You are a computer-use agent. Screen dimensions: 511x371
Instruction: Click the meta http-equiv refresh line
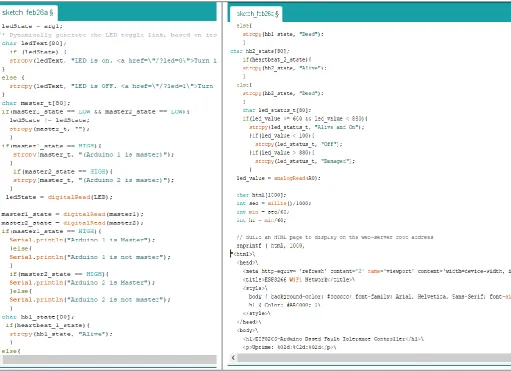[x=377, y=271]
